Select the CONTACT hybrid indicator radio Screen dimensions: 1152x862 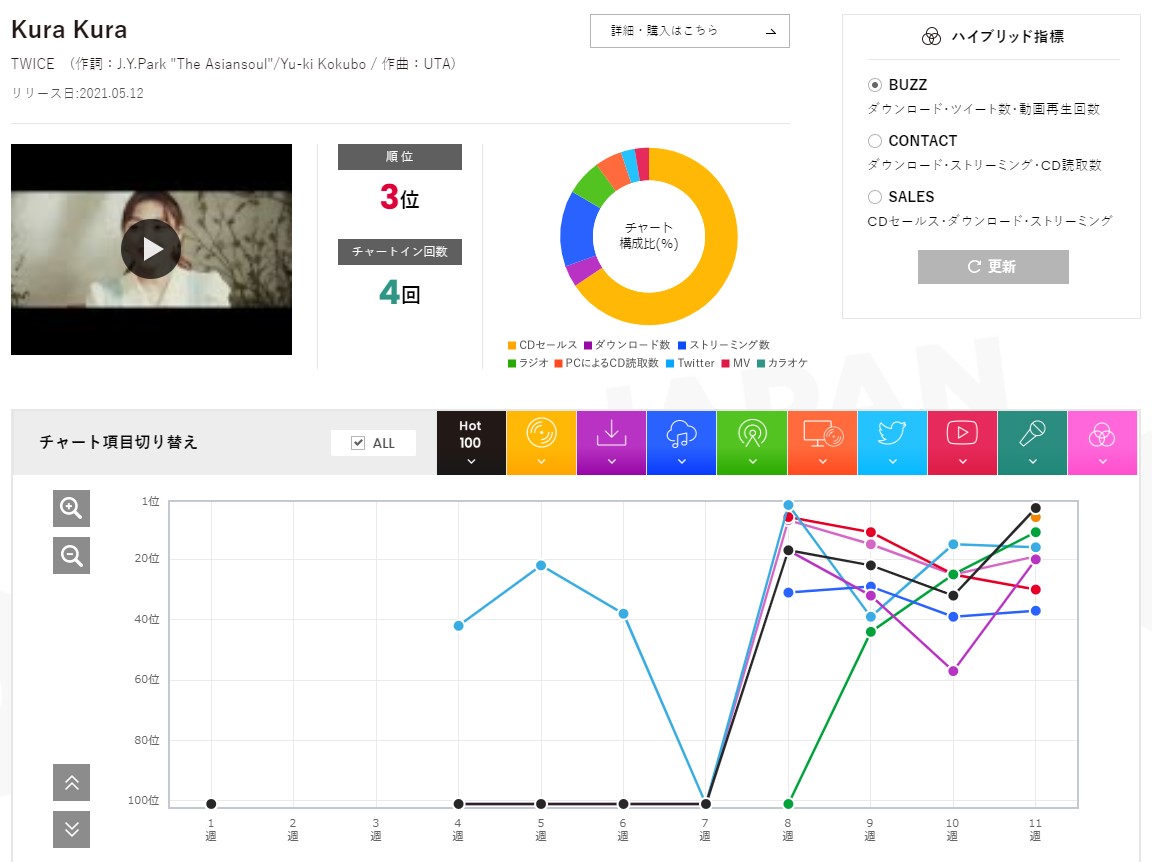tap(874, 140)
